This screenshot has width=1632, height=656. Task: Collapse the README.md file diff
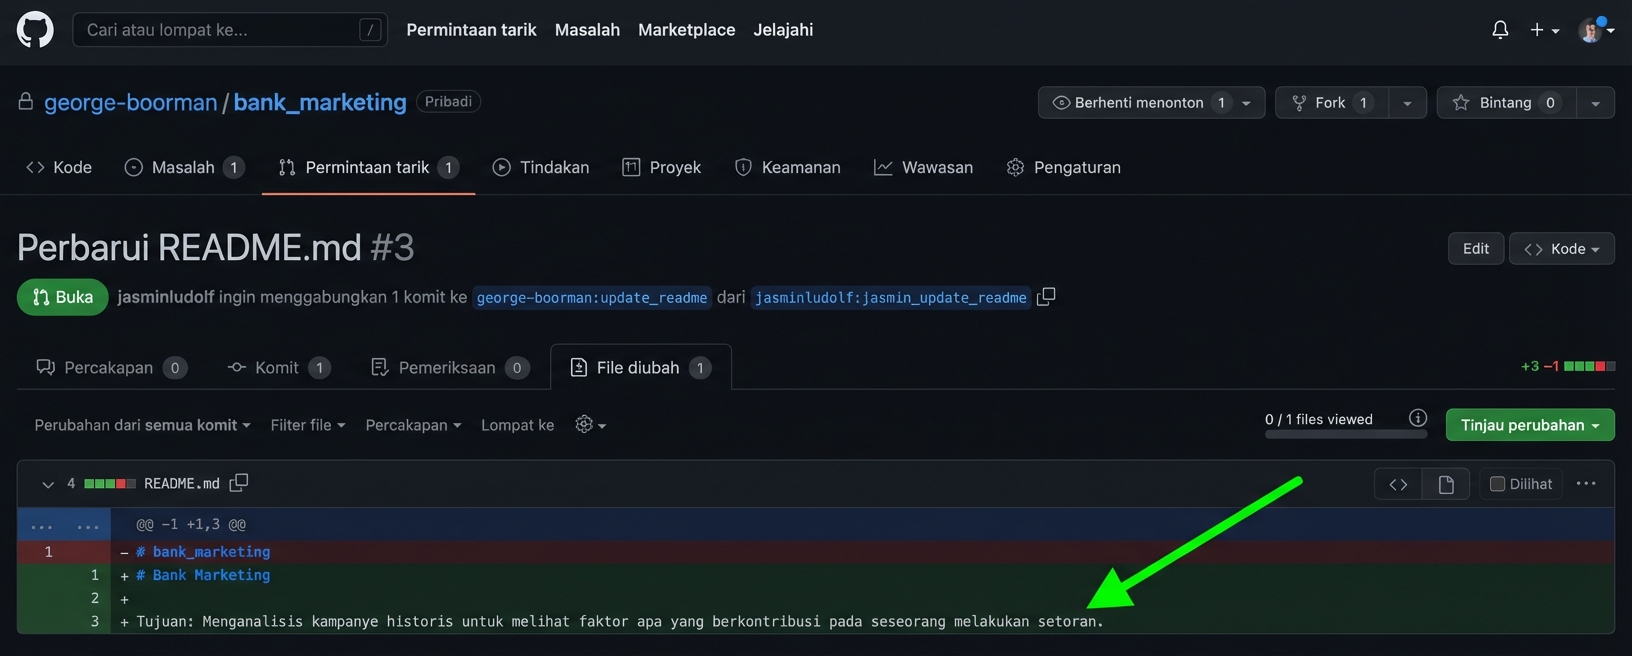tap(47, 484)
